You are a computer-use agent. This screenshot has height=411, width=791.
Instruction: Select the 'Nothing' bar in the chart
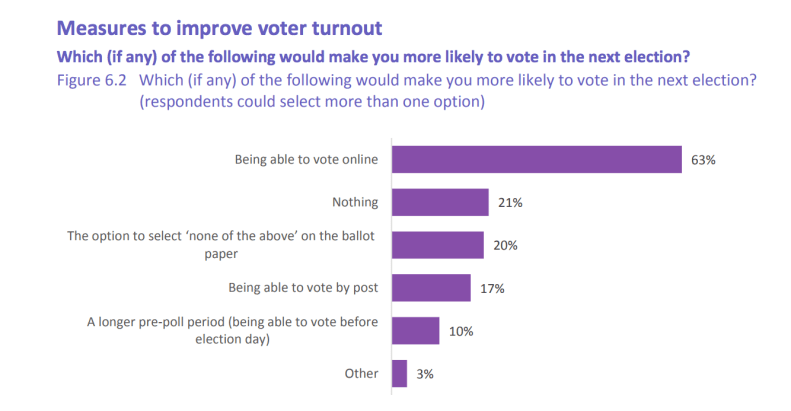[x=439, y=202]
